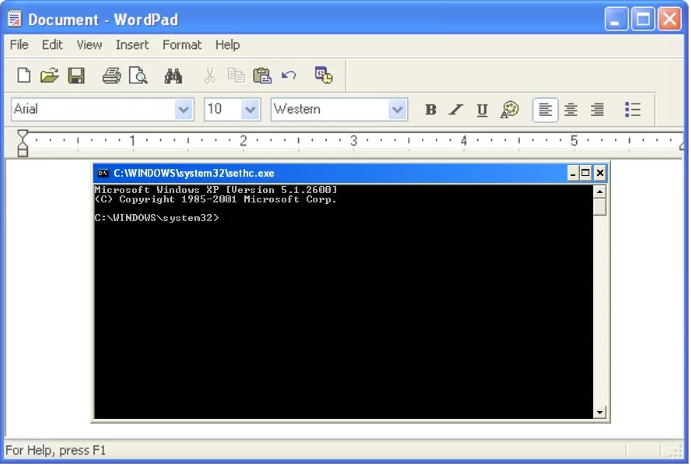
Task: Open Print Preview toolbar icon
Action: tap(138, 76)
